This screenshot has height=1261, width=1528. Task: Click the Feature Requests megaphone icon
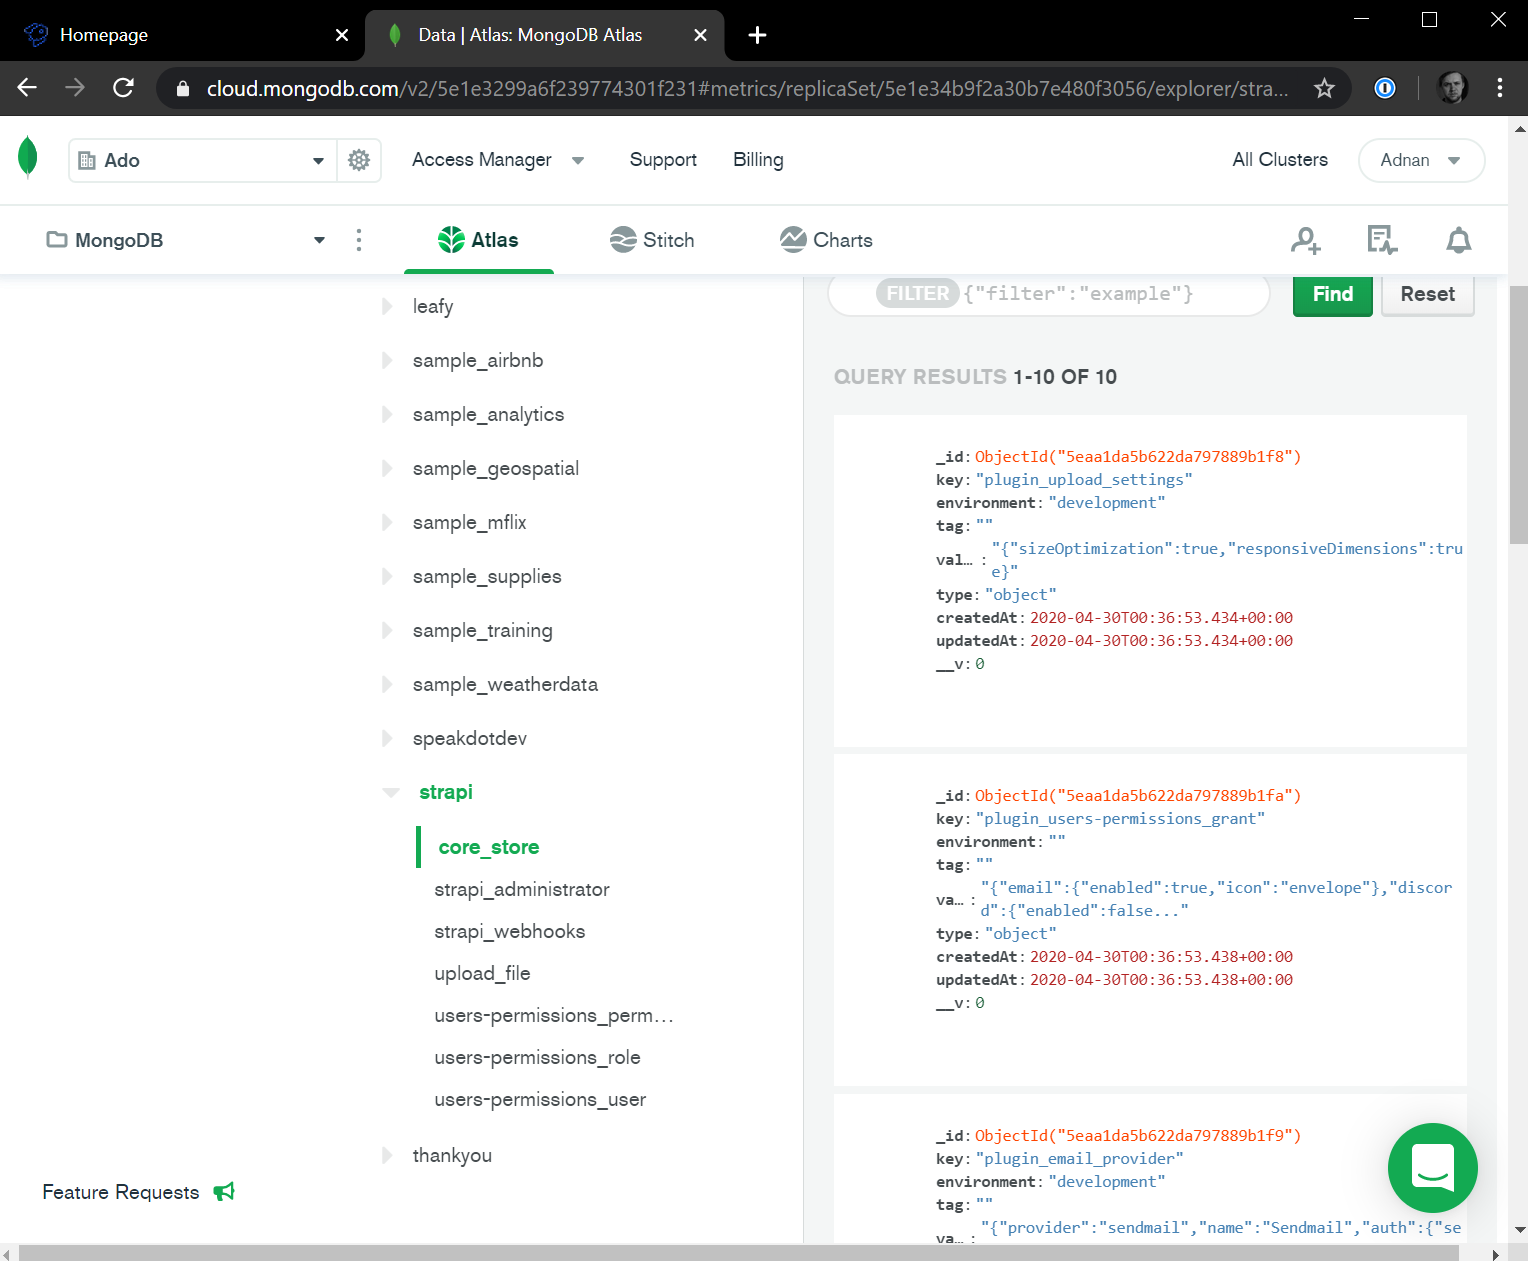click(x=224, y=1191)
